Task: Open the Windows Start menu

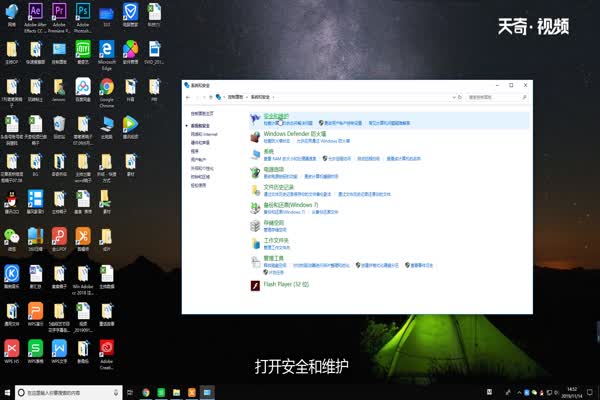Action: pyautogui.click(x=7, y=392)
